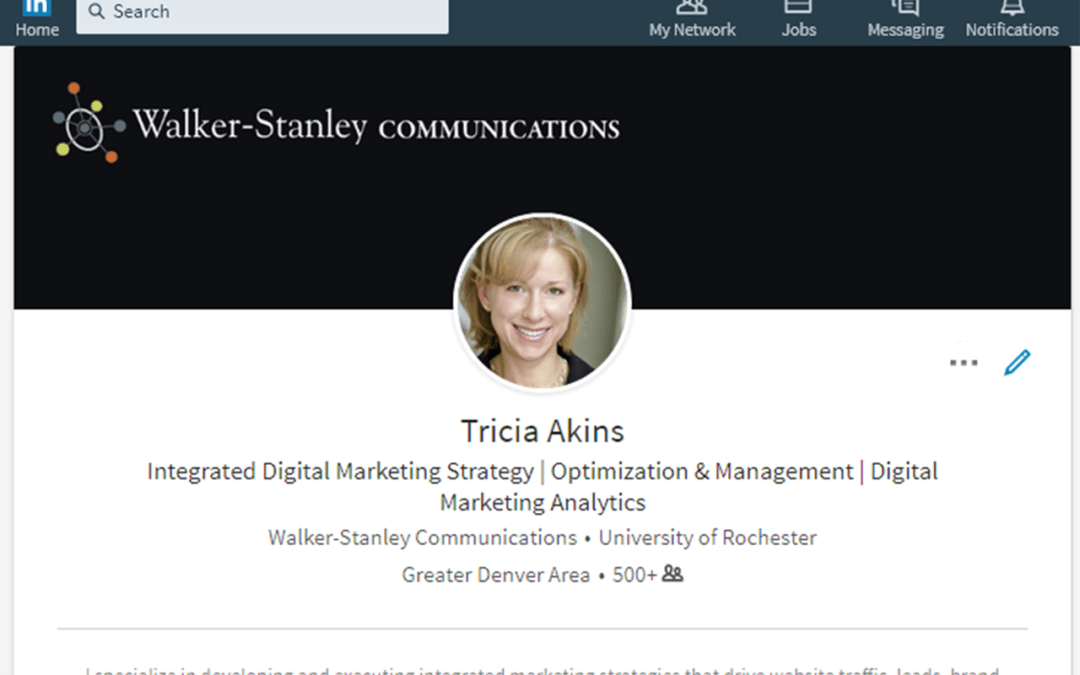
Task: Open Tricia Akins' profile photo
Action: coord(542,302)
